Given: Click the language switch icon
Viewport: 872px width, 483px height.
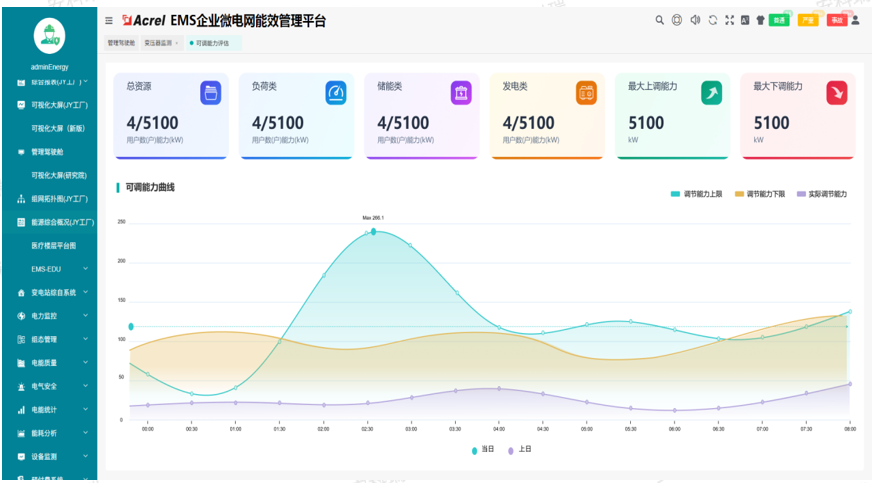Looking at the screenshot, I should coord(745,20).
